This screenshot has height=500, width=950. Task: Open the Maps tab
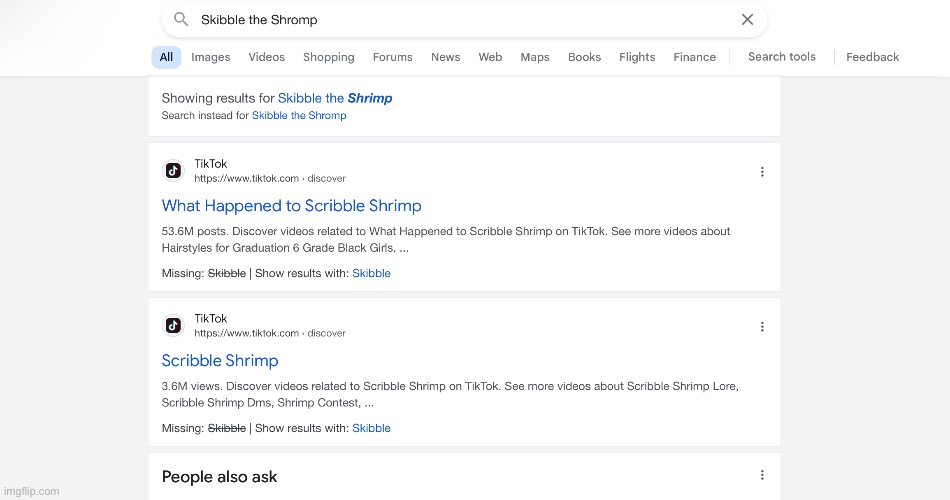(x=534, y=57)
